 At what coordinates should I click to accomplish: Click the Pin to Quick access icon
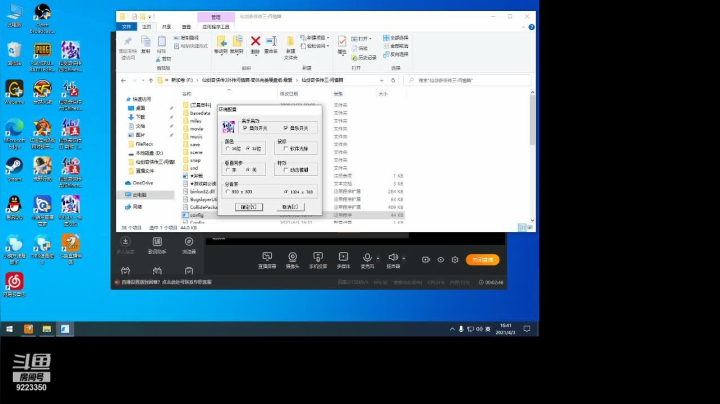pos(128,41)
